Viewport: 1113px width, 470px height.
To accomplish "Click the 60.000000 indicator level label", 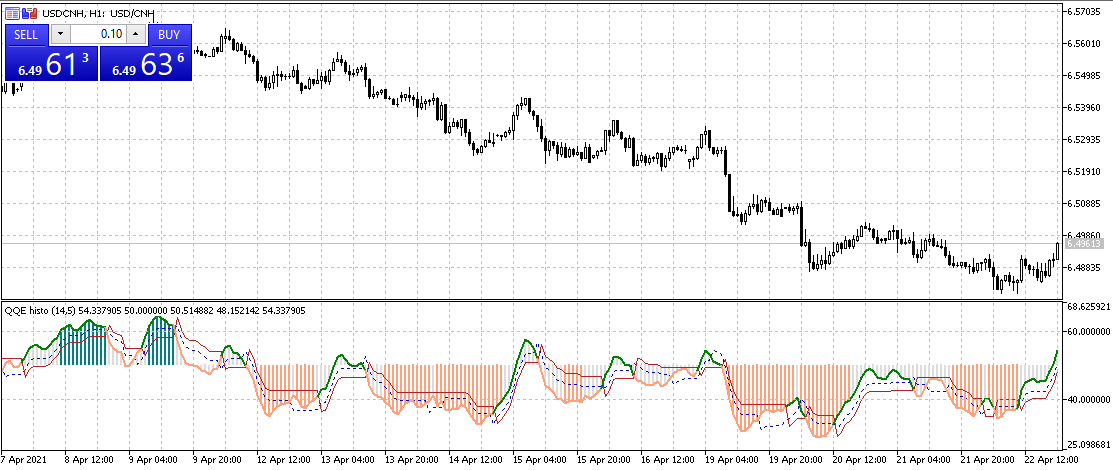I will [1087, 331].
